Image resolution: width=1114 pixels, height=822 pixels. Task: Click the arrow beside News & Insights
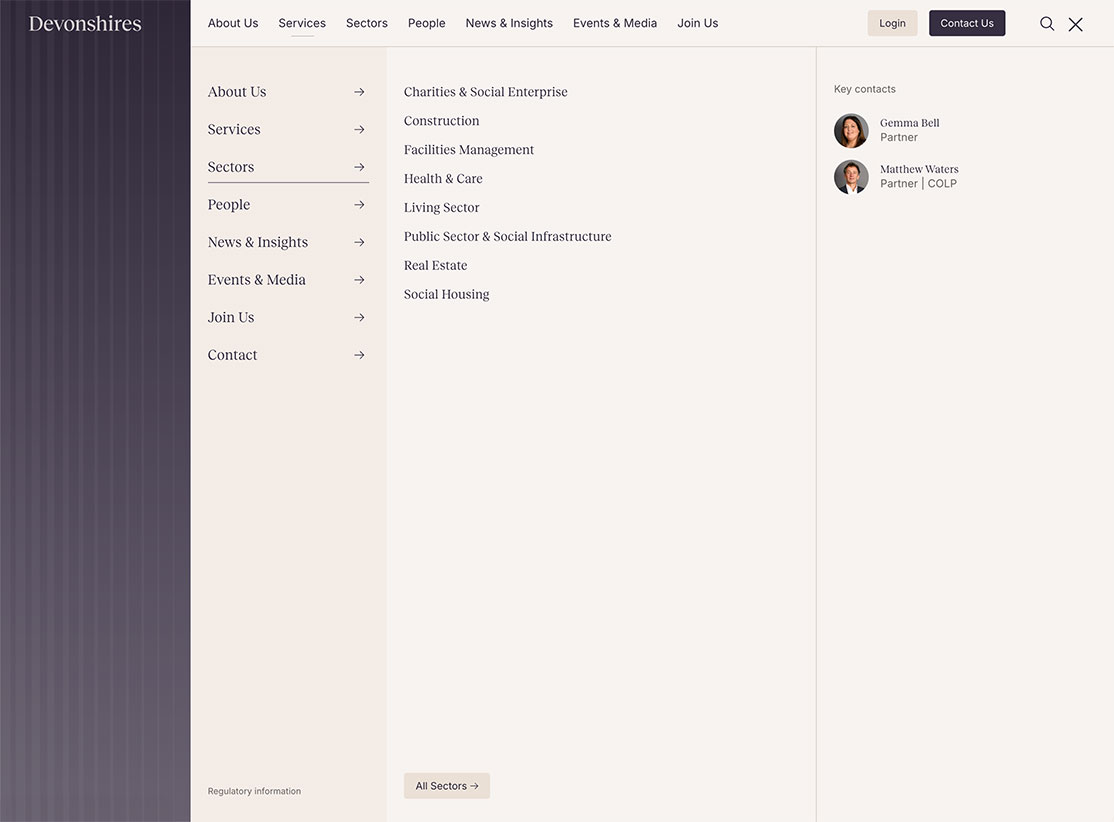pos(359,243)
